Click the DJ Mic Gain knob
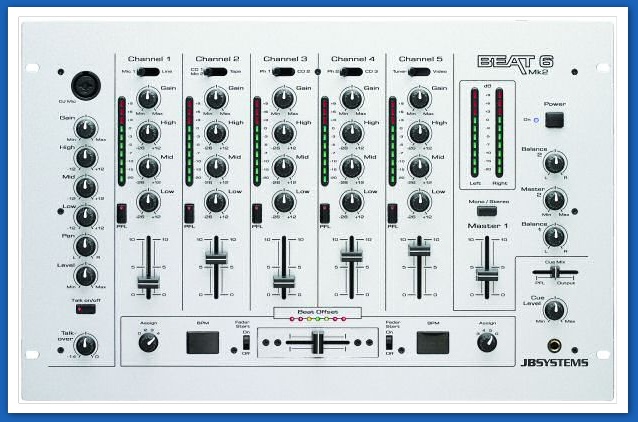 pos(86,129)
